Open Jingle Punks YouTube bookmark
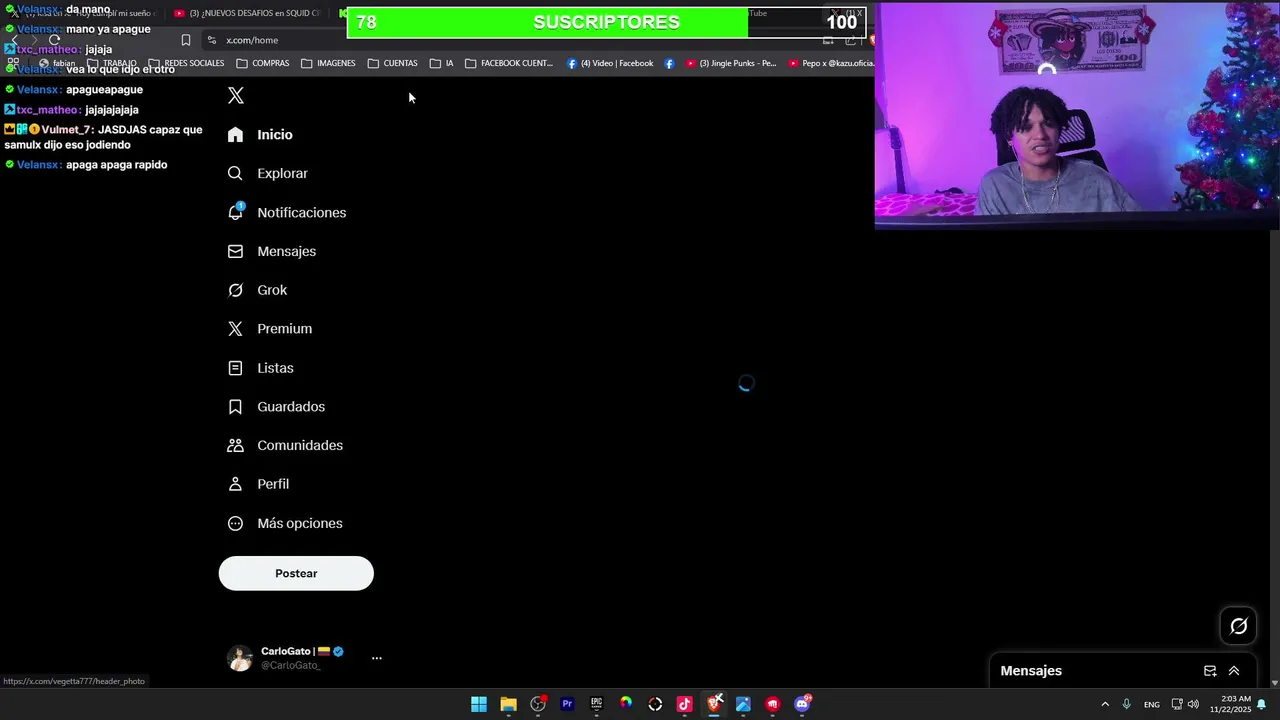This screenshot has height=720, width=1280. click(x=731, y=63)
